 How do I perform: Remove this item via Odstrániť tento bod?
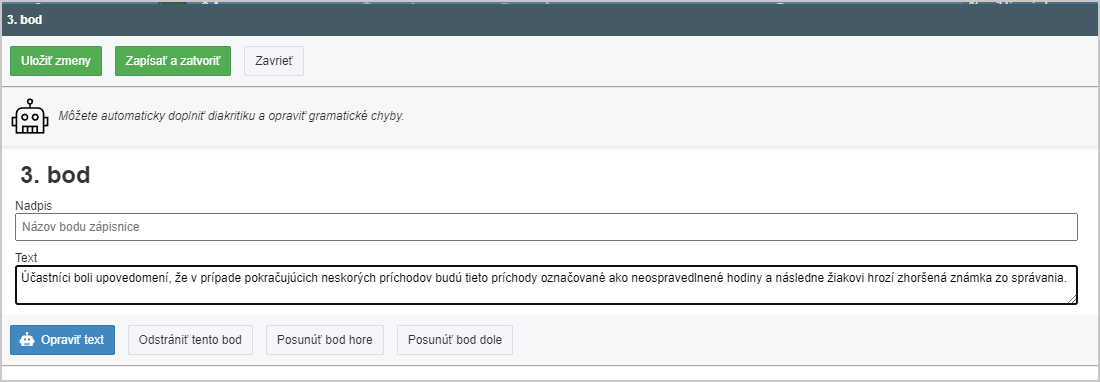(x=190, y=340)
